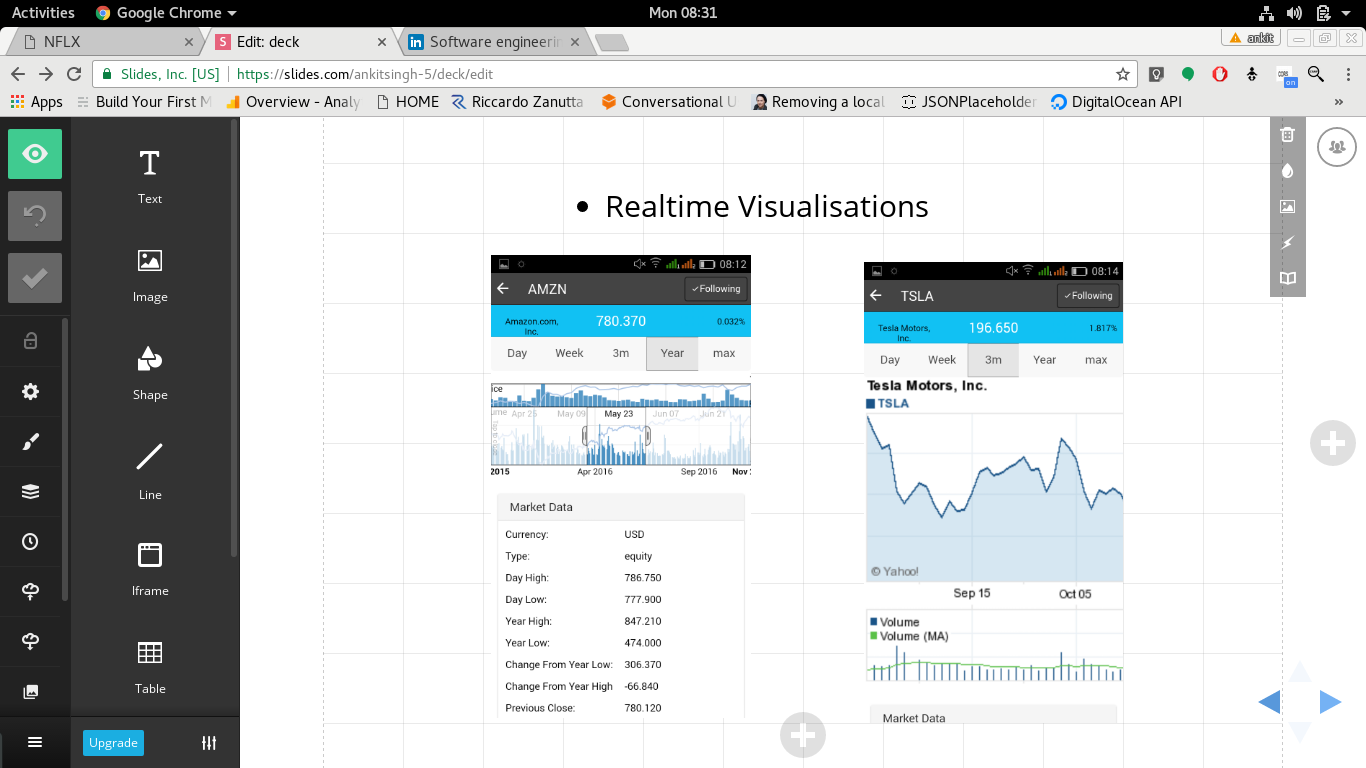Click the Export cloud download icon

[30, 641]
